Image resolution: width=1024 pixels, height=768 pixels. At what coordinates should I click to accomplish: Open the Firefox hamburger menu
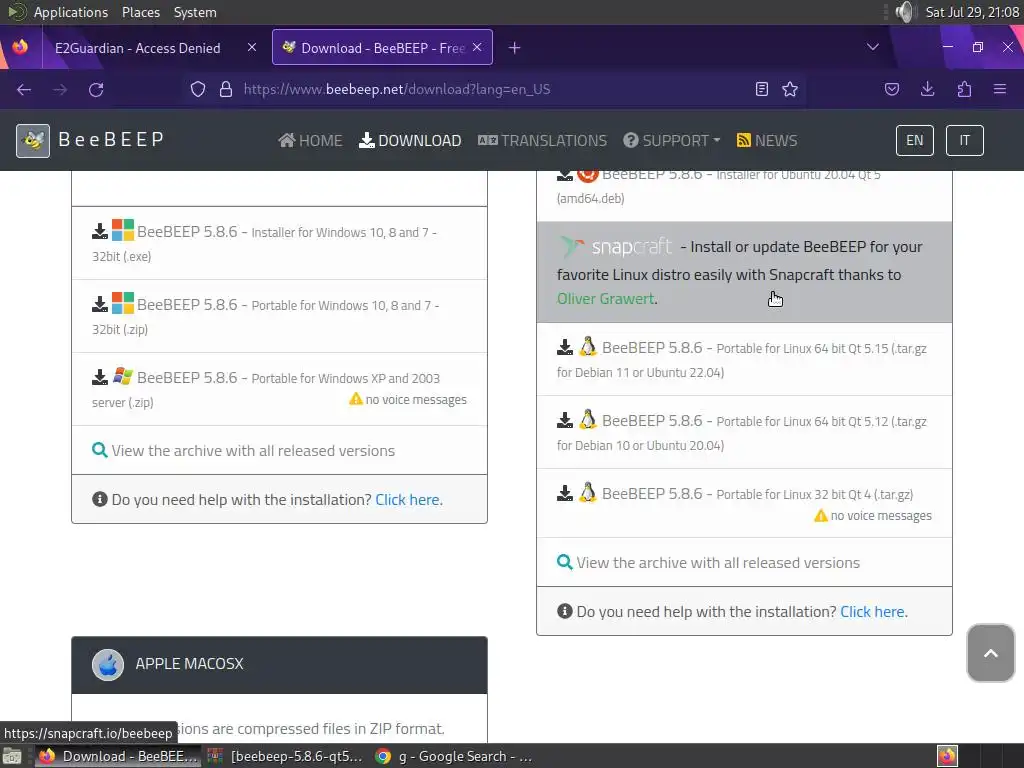coord(1000,89)
